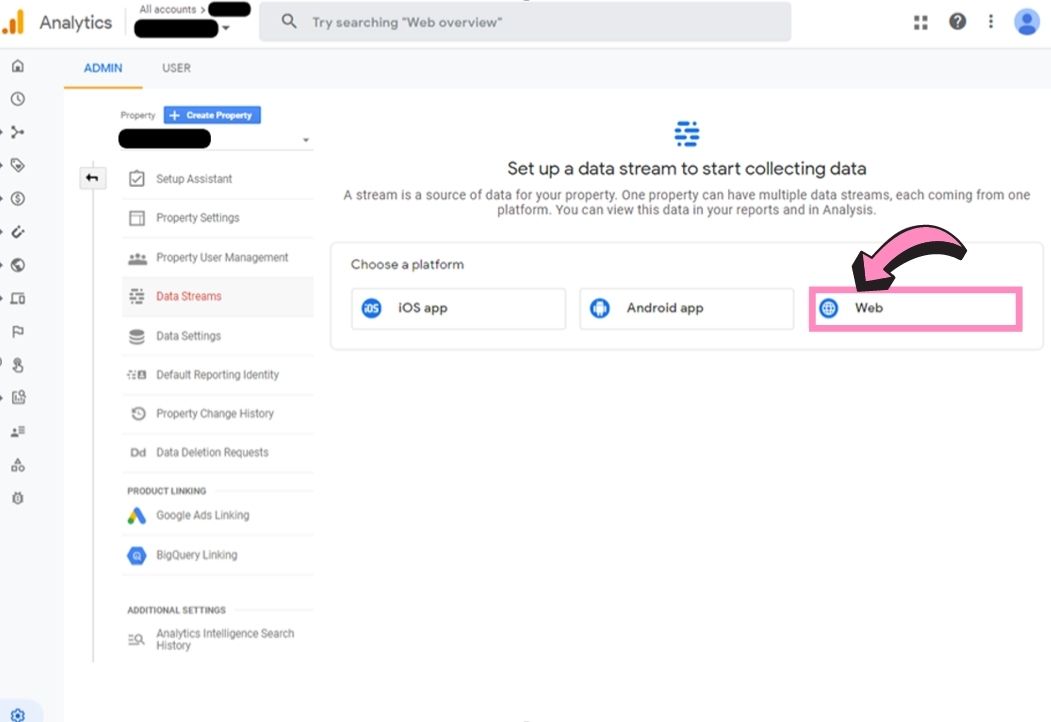The image size is (1051, 722).
Task: Click the user account avatar
Action: click(x=1027, y=22)
